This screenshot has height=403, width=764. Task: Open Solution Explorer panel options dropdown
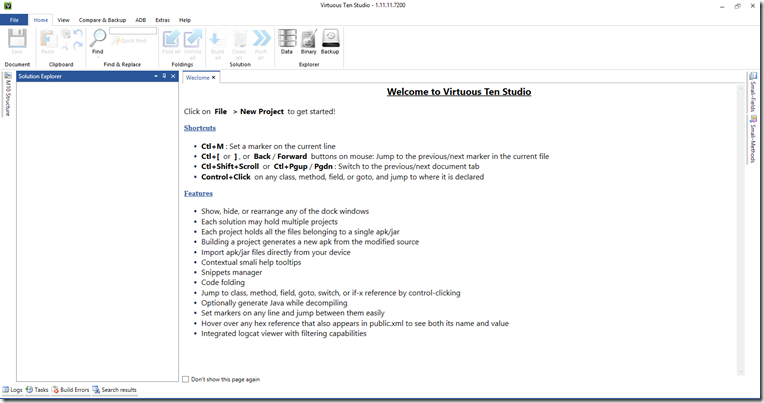[156, 76]
